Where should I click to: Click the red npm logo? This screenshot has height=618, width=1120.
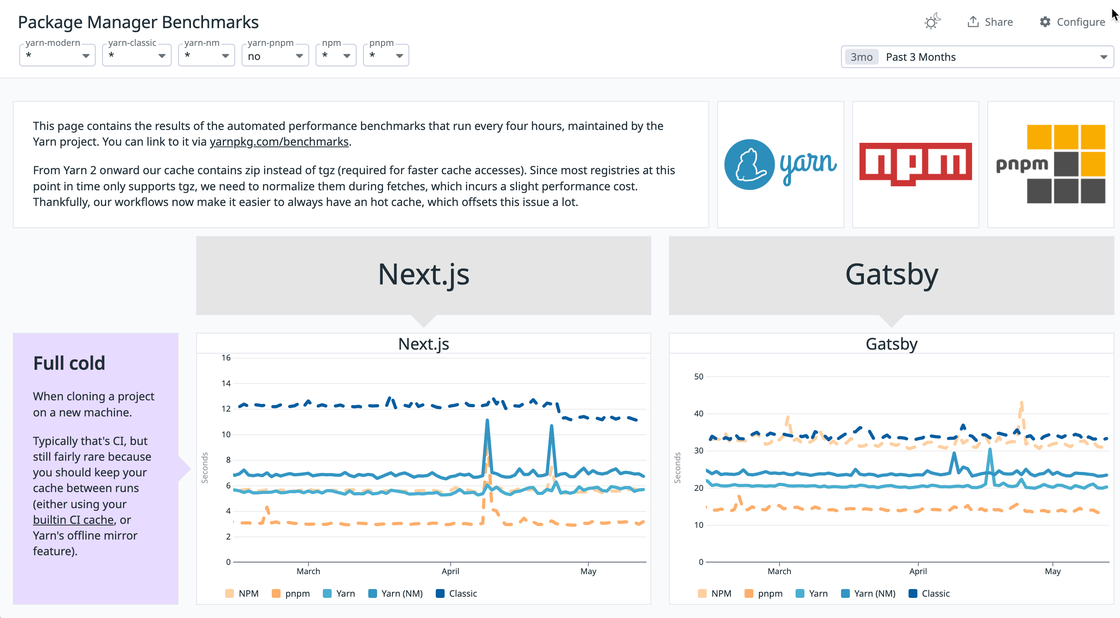915,163
